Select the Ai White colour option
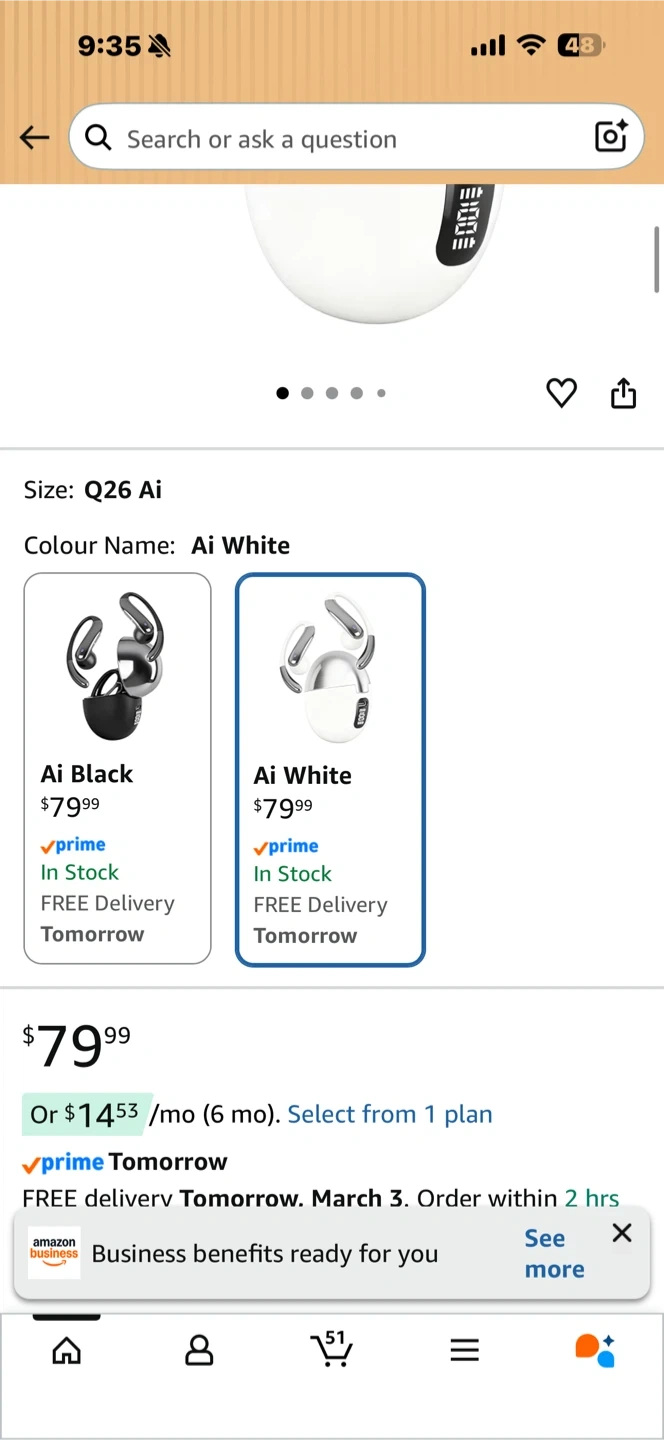The height and width of the screenshot is (1440, 664). (330, 769)
